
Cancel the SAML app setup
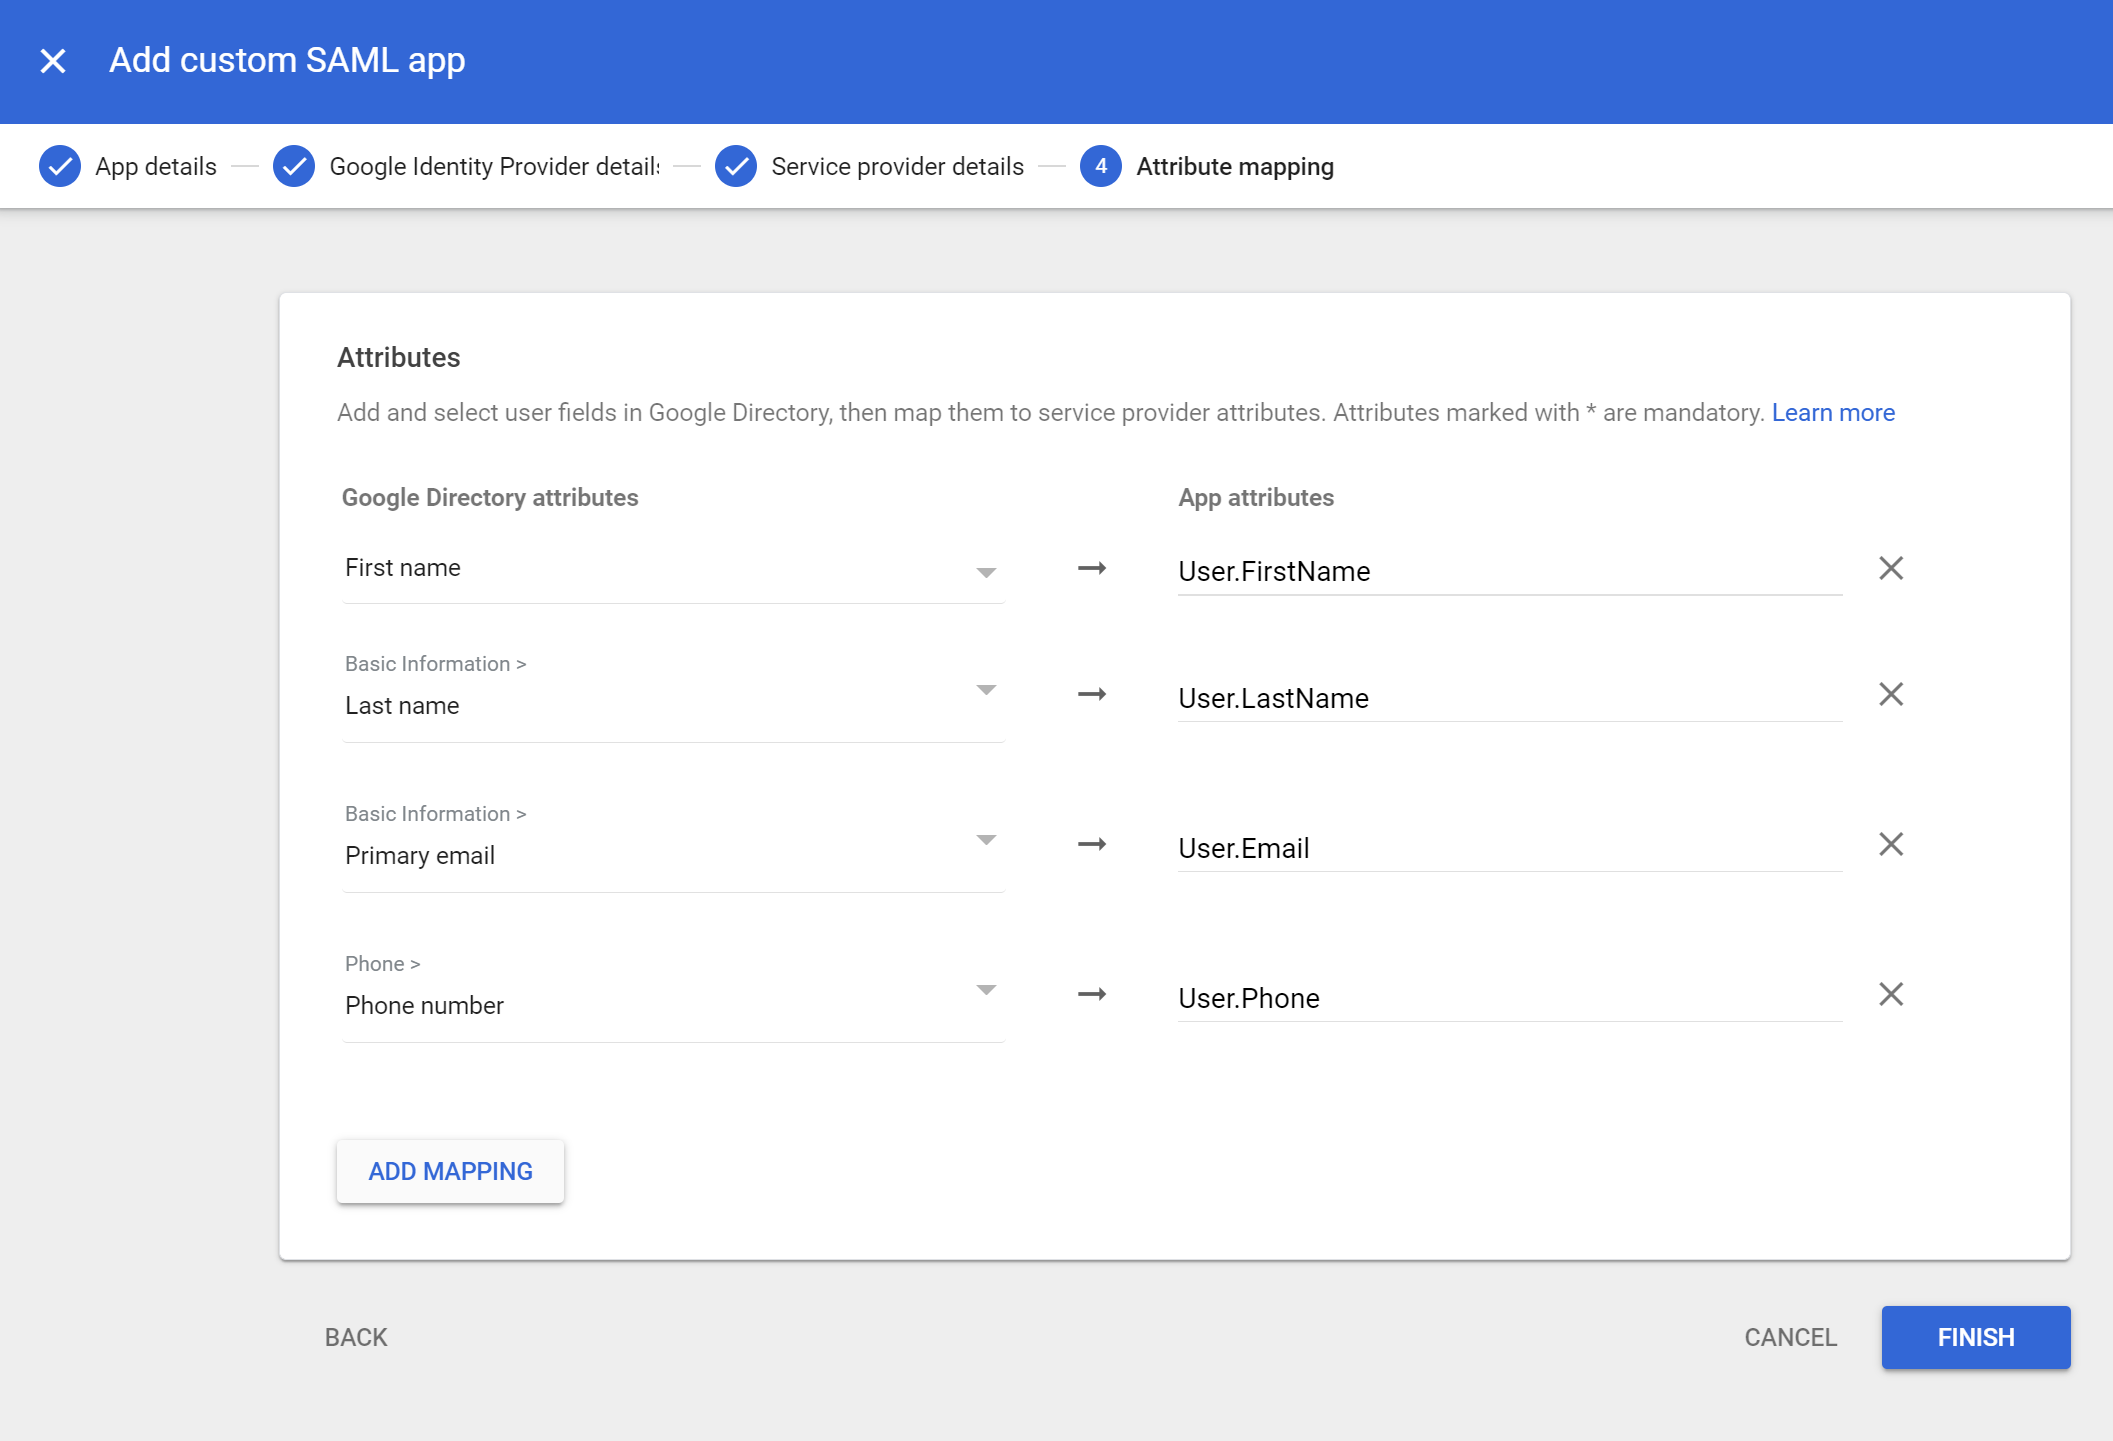point(1791,1337)
